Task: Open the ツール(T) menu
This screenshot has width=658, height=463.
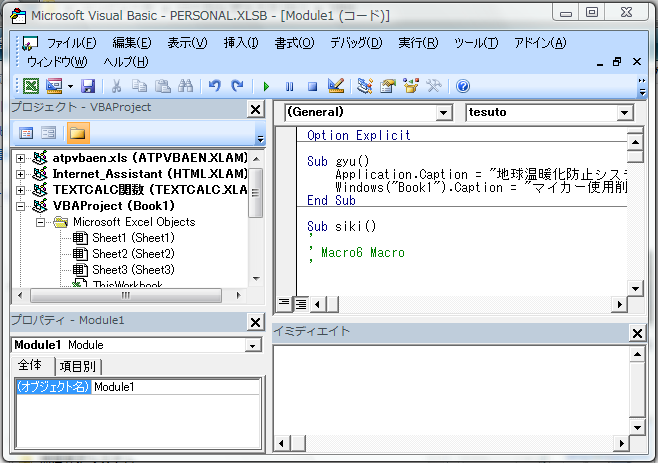Action: coord(476,43)
